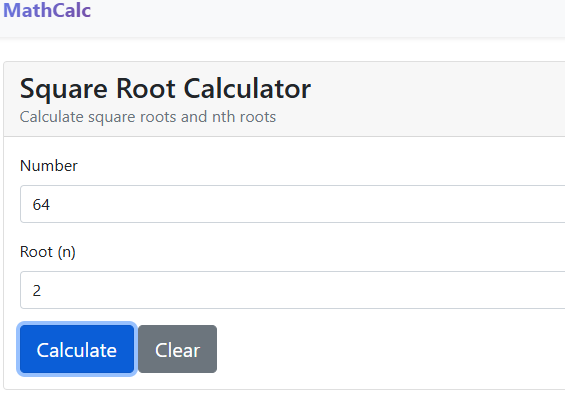The height and width of the screenshot is (401, 565).
Task: Focus the Root (n) input field
Action: 293,290
